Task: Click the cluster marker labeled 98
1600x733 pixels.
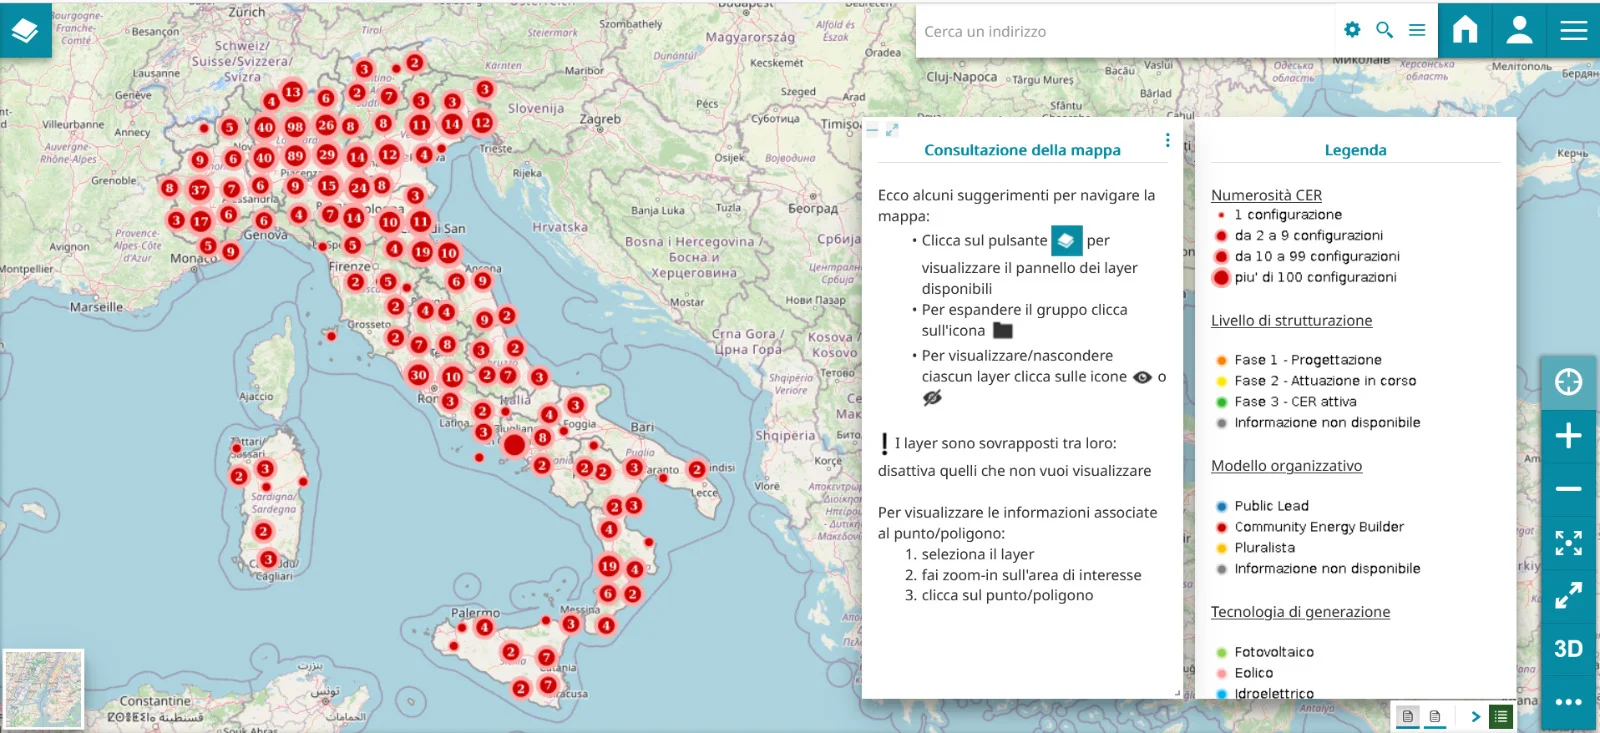Action: [x=294, y=127]
